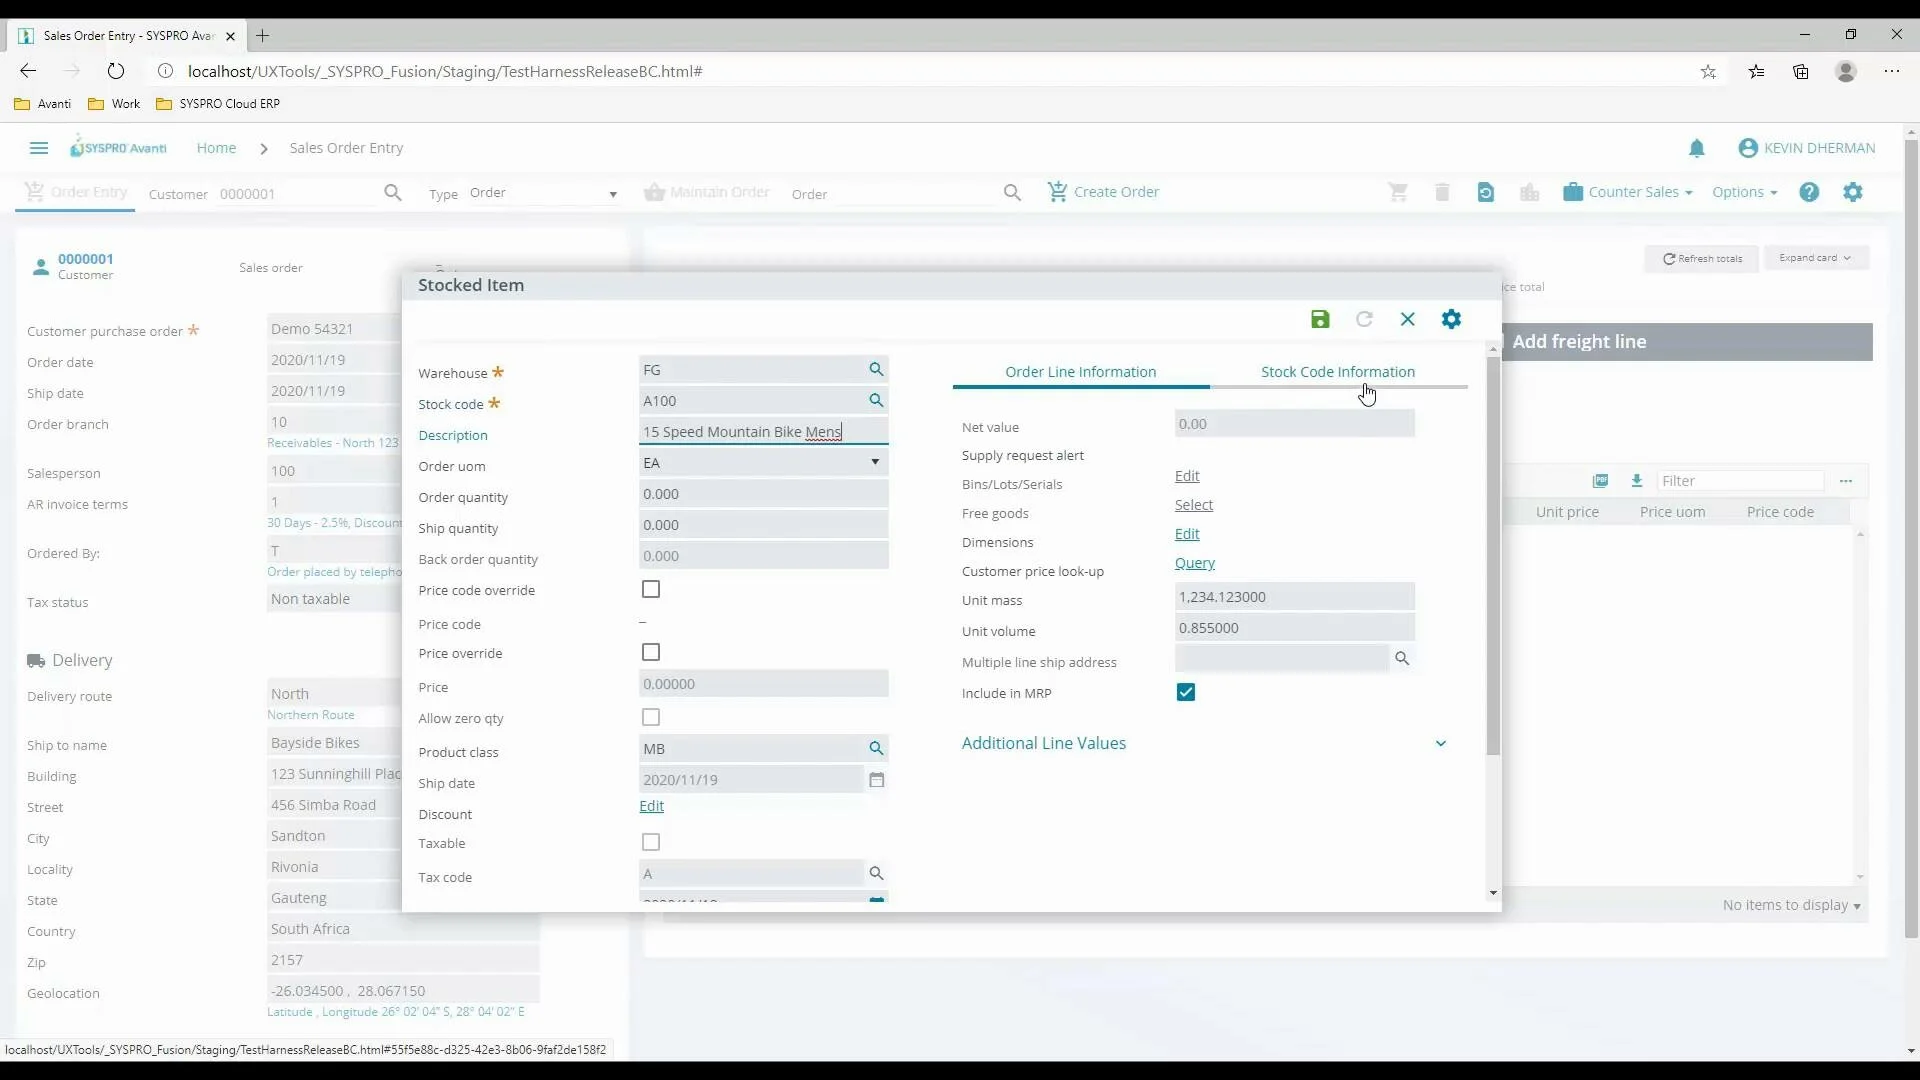Download grid data with the export arrow icon
This screenshot has height=1080, width=1920.
point(1638,481)
